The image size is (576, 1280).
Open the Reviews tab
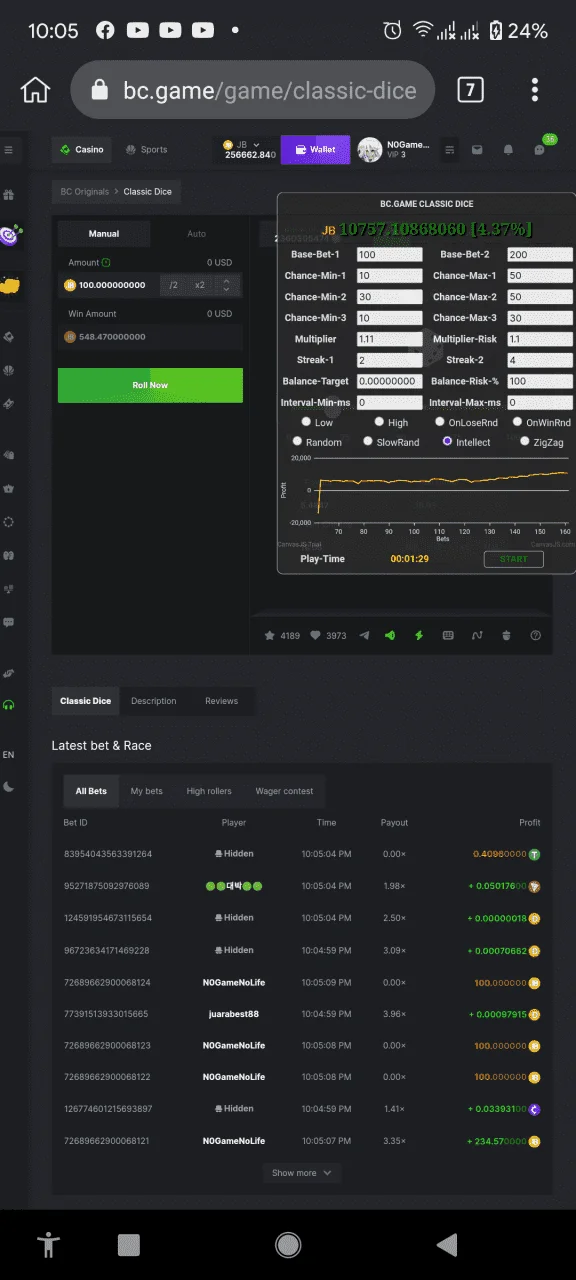[x=221, y=701]
